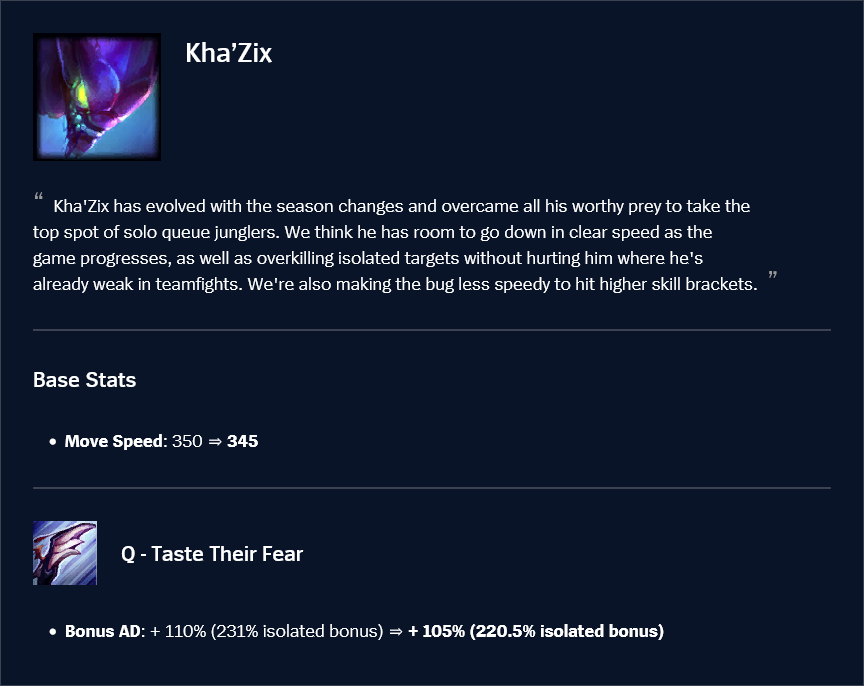Click the divider line below Move Speed

[x=432, y=488]
